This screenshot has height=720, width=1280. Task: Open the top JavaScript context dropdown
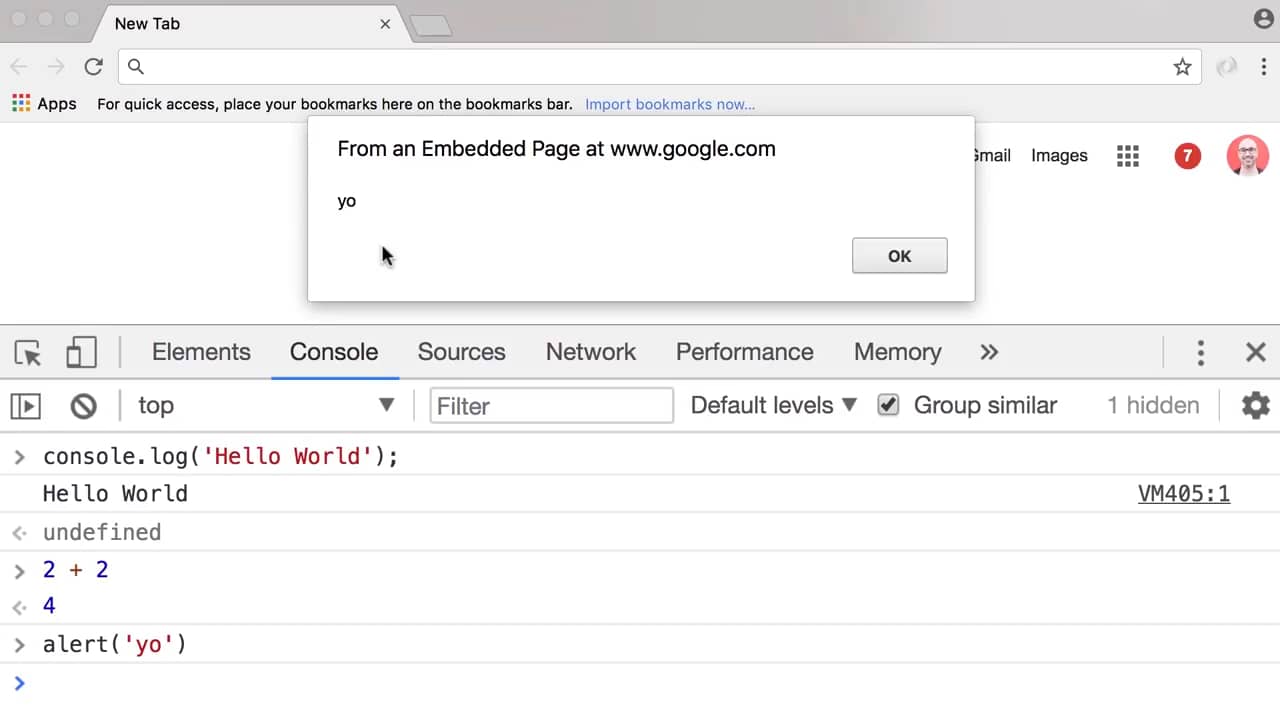coord(265,405)
